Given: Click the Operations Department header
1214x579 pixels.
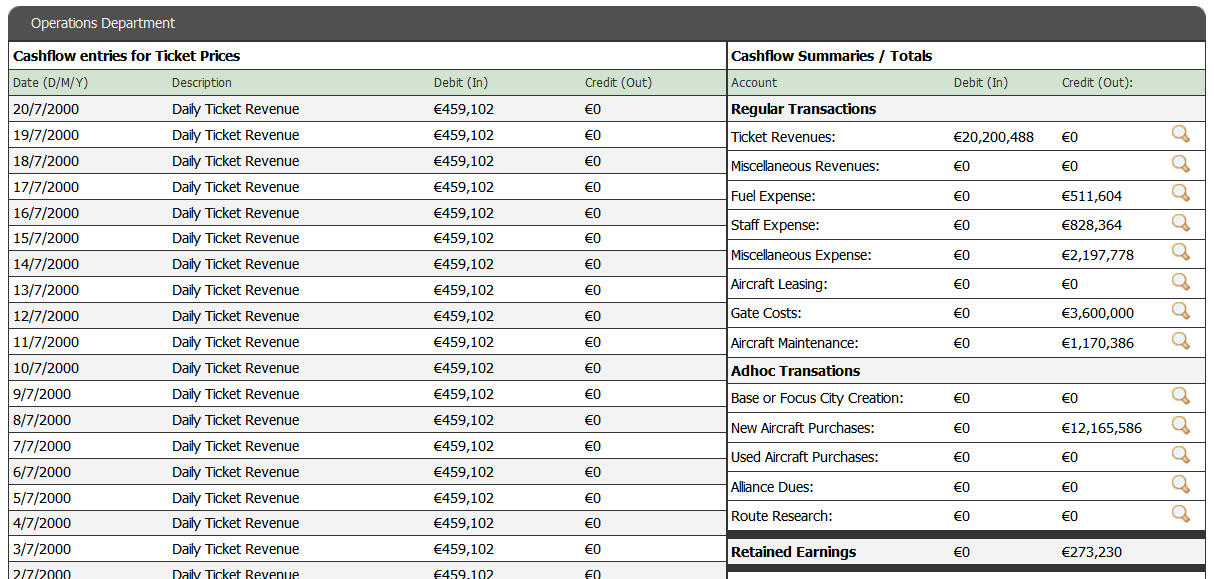Looking at the screenshot, I should click(x=103, y=23).
